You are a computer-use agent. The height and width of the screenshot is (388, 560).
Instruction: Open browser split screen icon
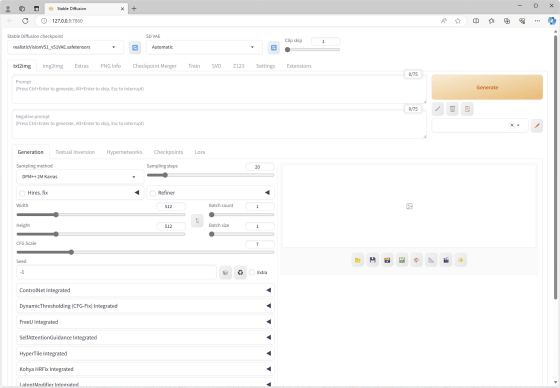coord(476,21)
